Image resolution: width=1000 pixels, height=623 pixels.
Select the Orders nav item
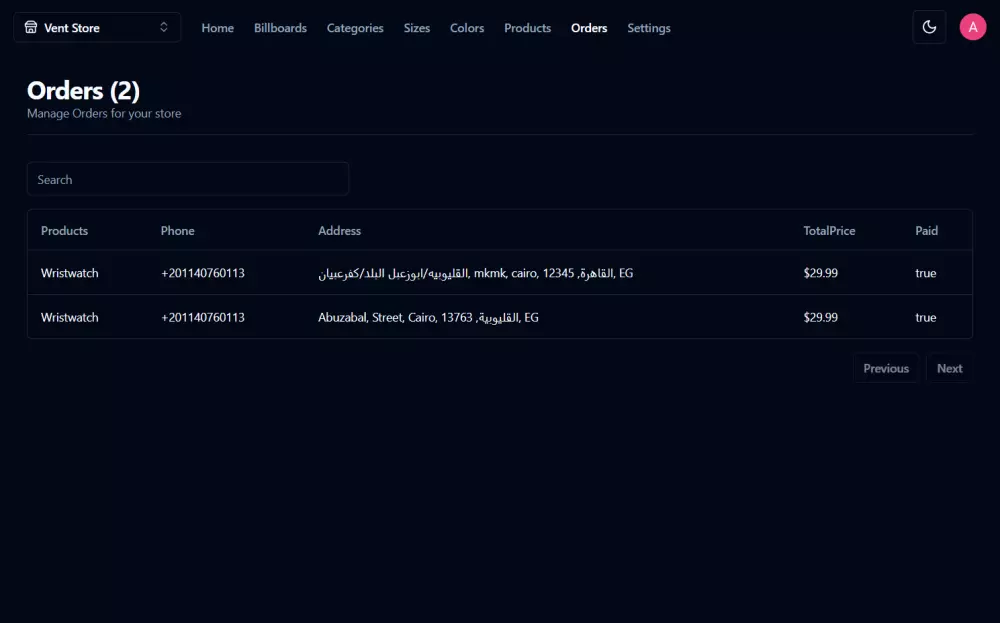point(589,28)
